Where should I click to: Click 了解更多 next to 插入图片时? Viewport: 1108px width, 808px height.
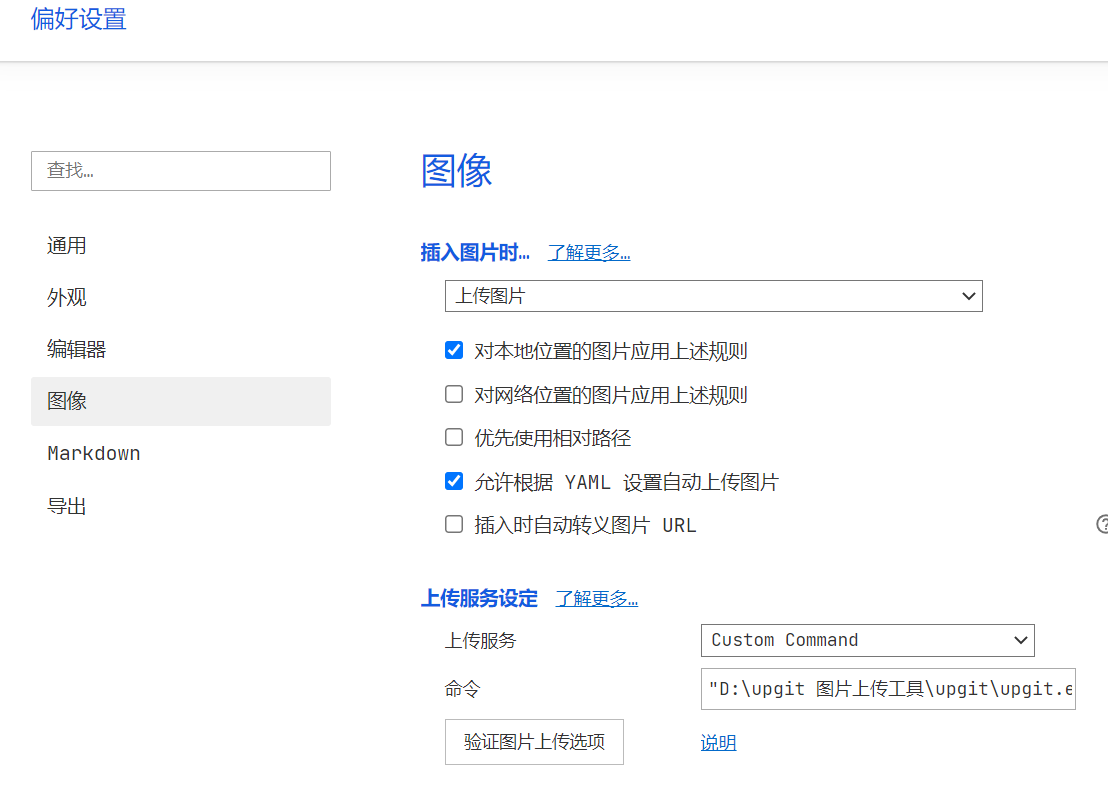[x=589, y=253]
